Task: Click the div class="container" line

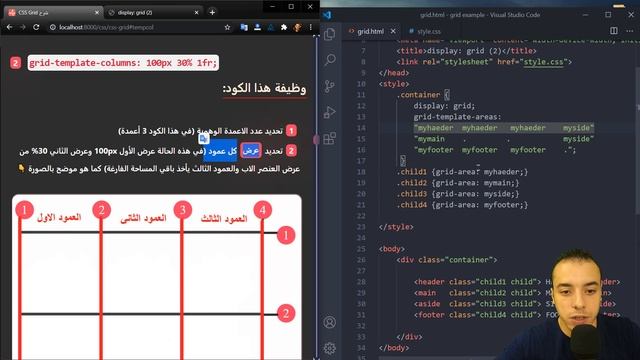Action: (447, 260)
